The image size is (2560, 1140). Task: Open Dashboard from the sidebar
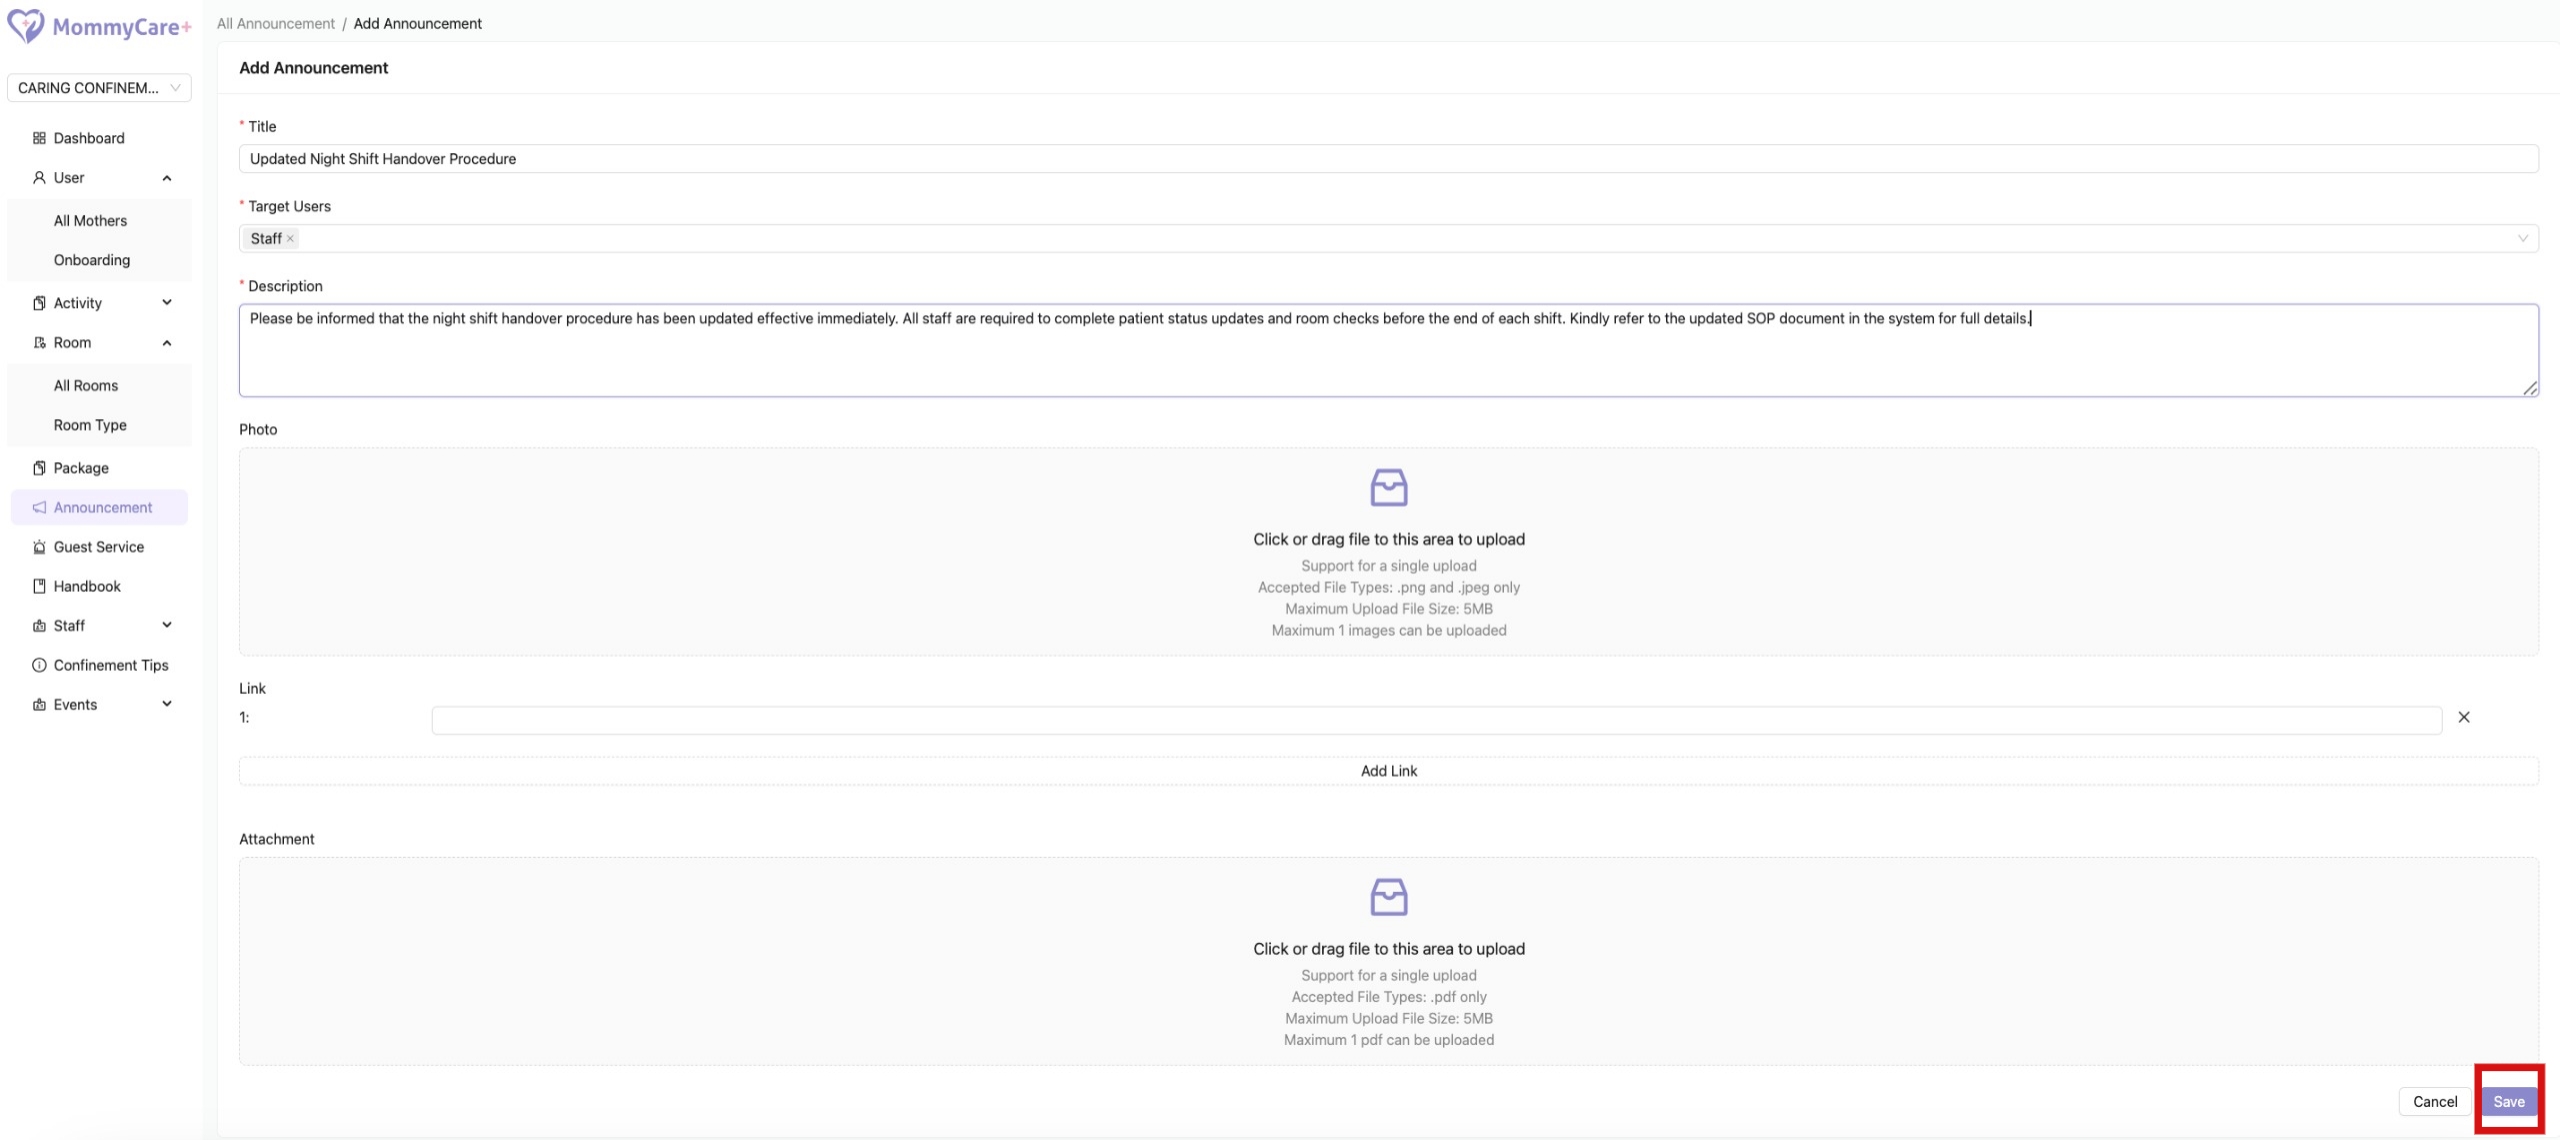coord(88,138)
